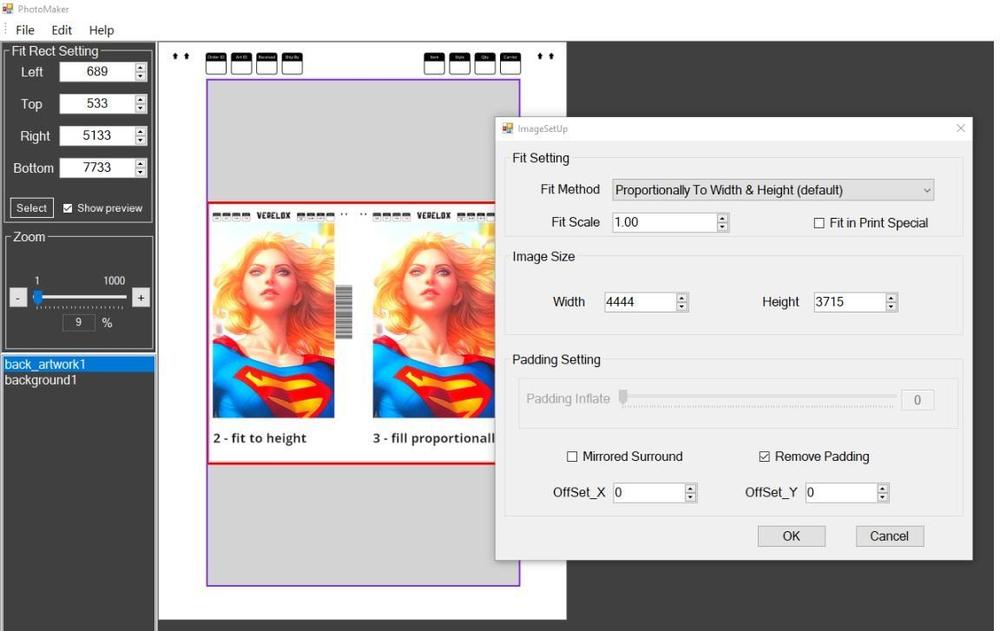Screen dimensions: 1000x631
Task: Decrease OffSet_X with down arrow
Action: pos(691,497)
